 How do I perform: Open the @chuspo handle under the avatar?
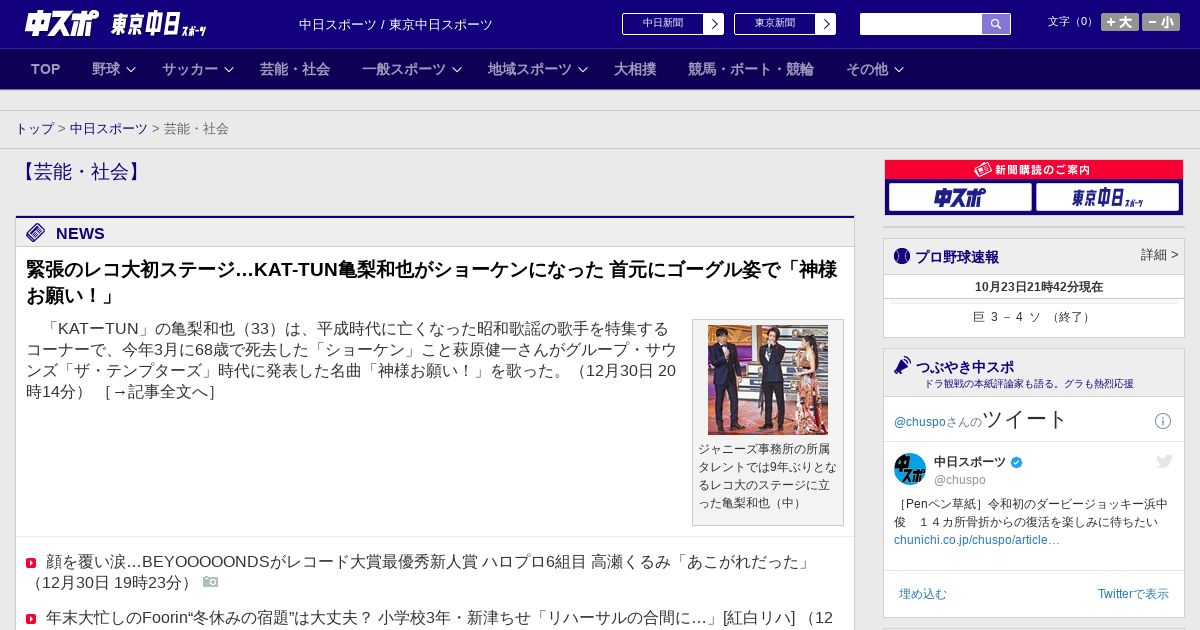[960, 480]
